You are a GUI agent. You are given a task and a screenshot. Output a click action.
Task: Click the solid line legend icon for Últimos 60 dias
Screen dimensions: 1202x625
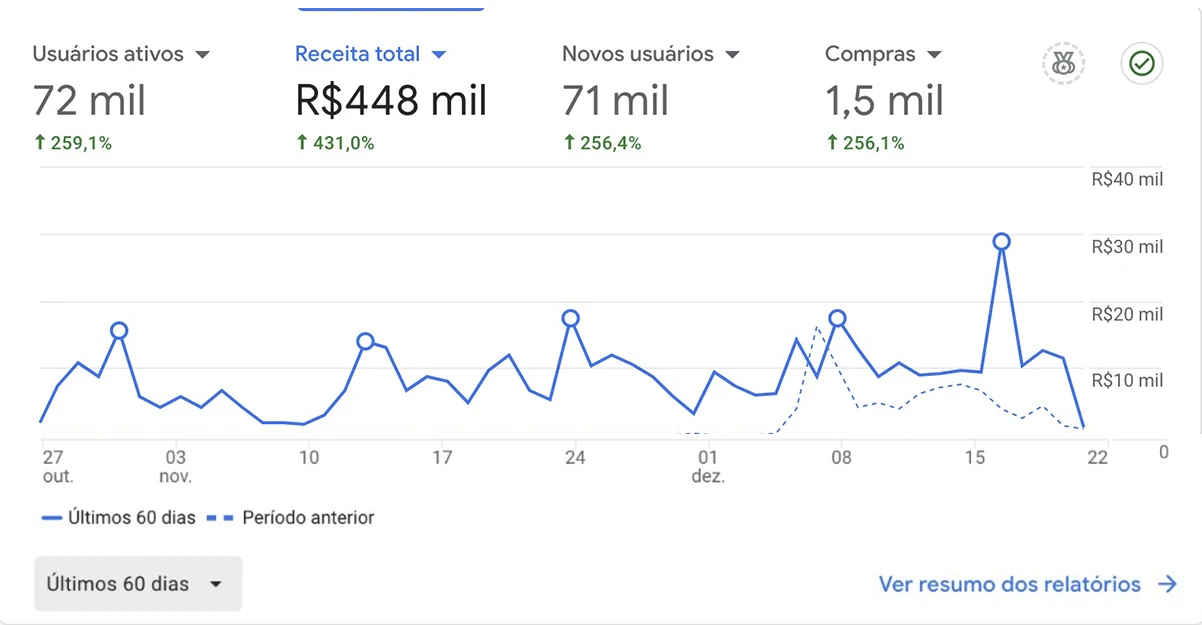[x=52, y=518]
